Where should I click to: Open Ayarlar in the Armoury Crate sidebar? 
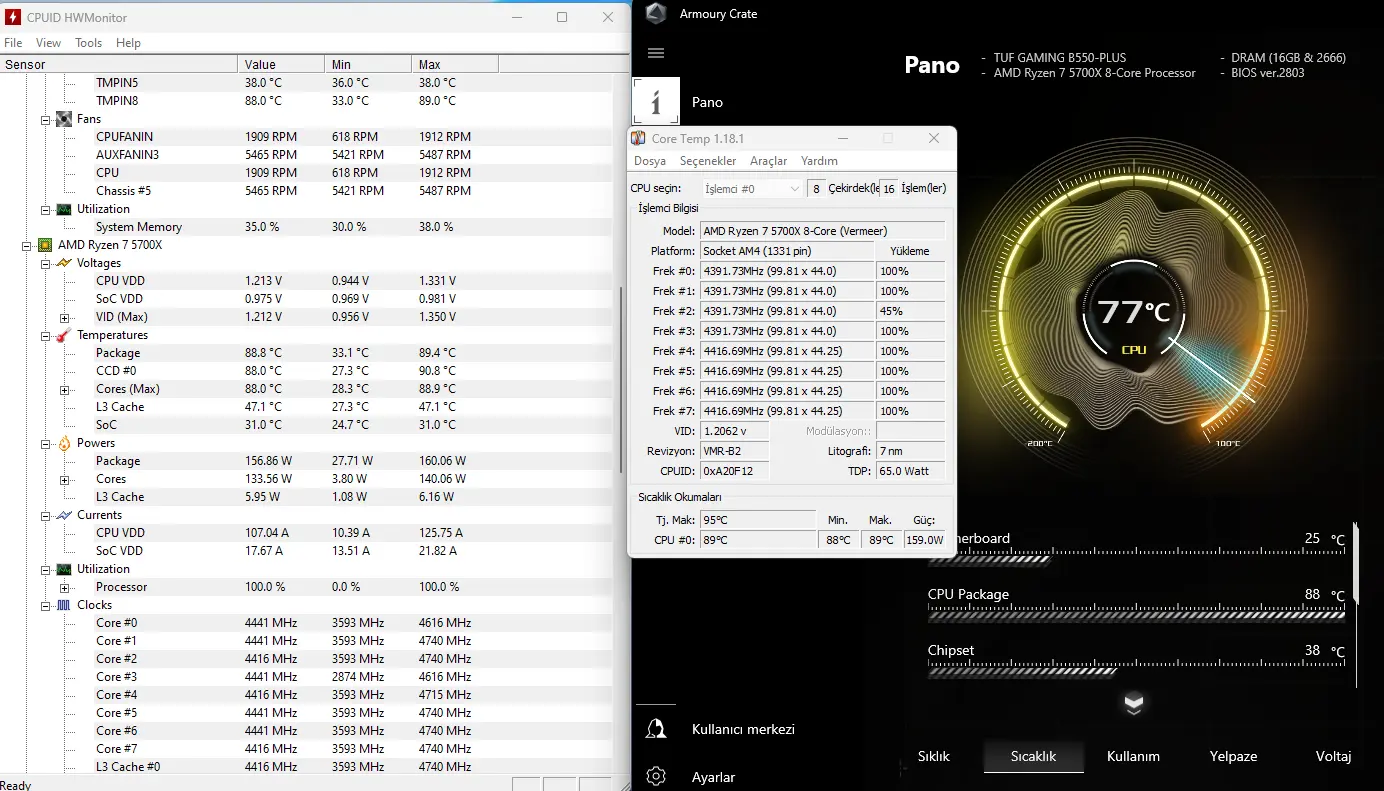point(713,777)
